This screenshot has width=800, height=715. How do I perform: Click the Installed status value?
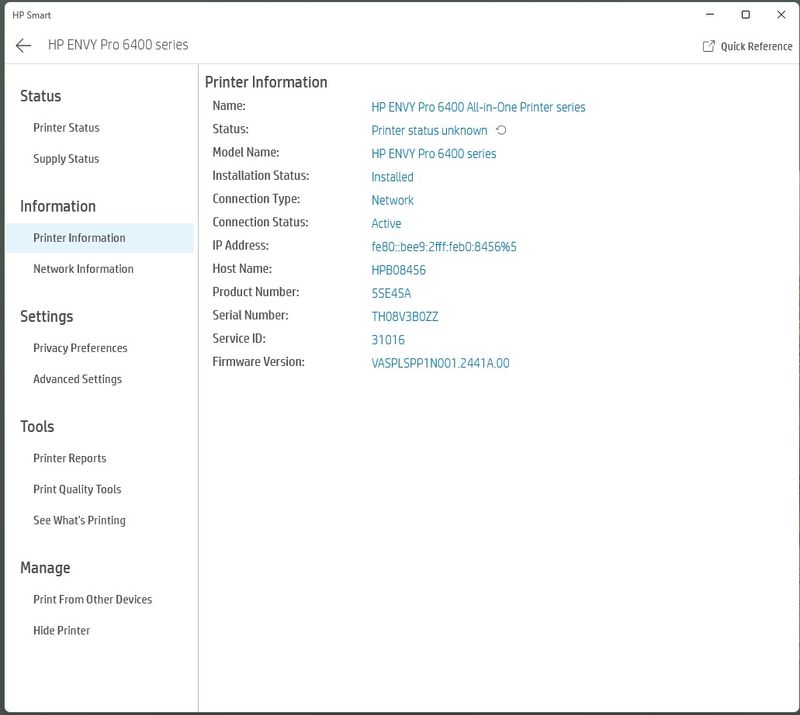coord(392,177)
